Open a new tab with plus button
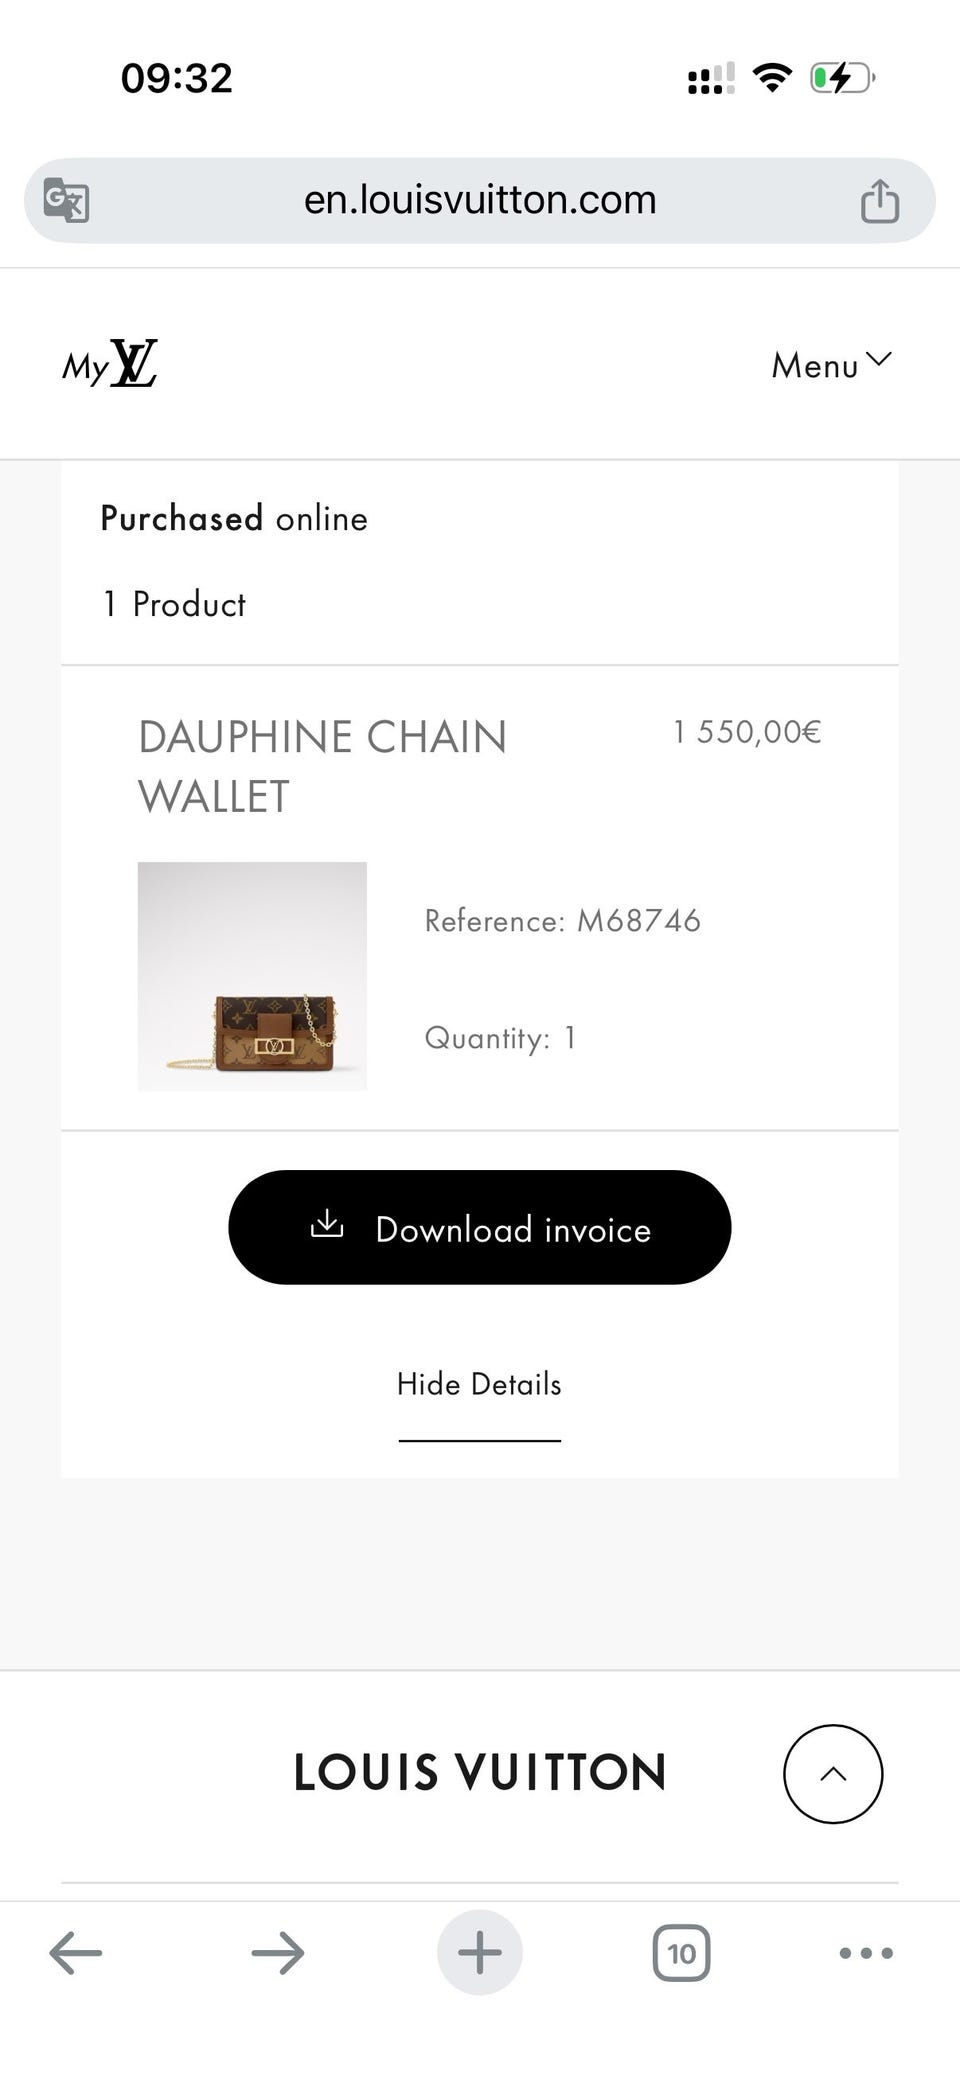The width and height of the screenshot is (960, 2087). coord(480,1953)
